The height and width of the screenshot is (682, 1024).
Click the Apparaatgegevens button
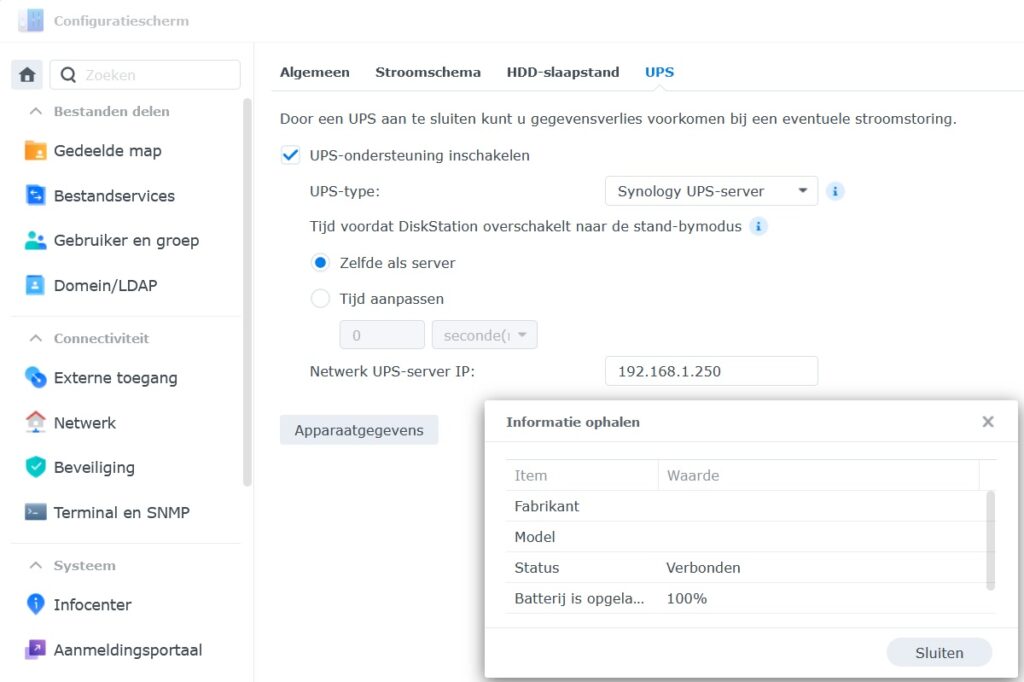[359, 431]
